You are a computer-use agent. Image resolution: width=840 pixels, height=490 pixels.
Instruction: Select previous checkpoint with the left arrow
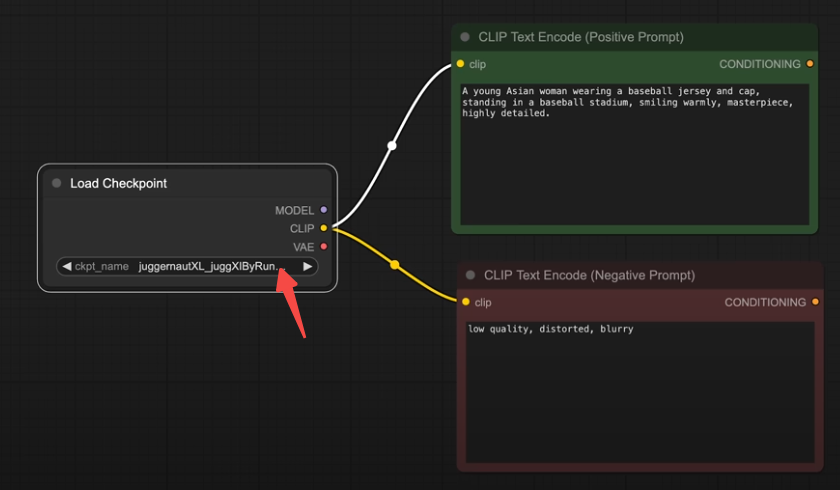66,267
